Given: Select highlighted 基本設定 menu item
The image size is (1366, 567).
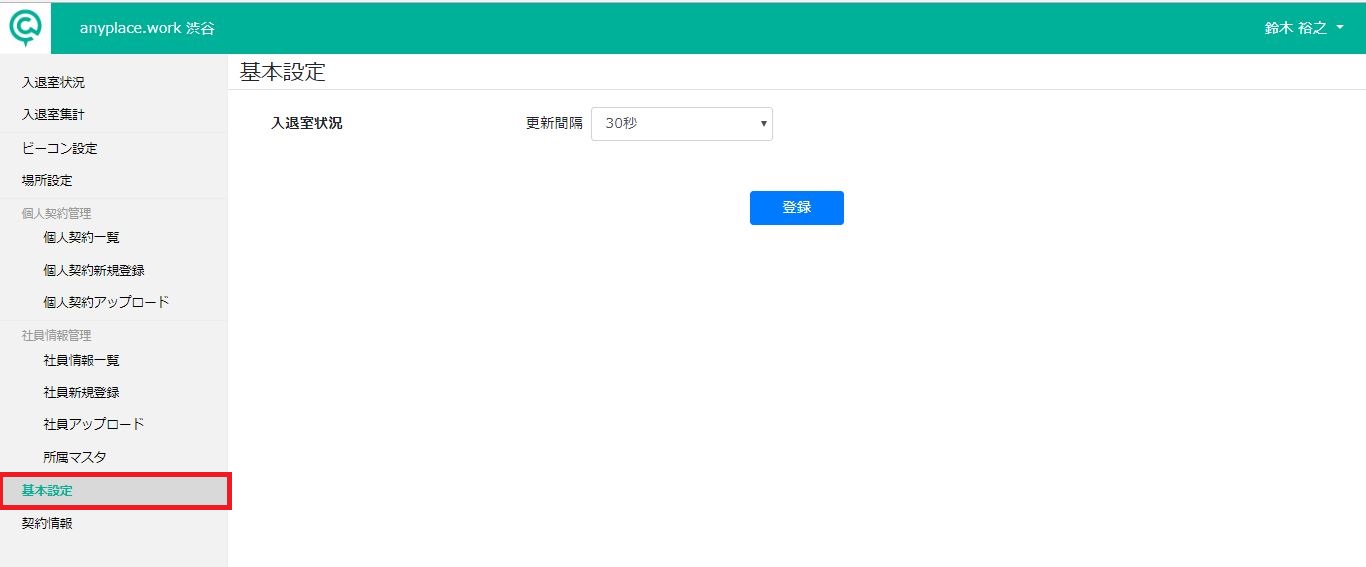Looking at the screenshot, I should coord(114,491).
